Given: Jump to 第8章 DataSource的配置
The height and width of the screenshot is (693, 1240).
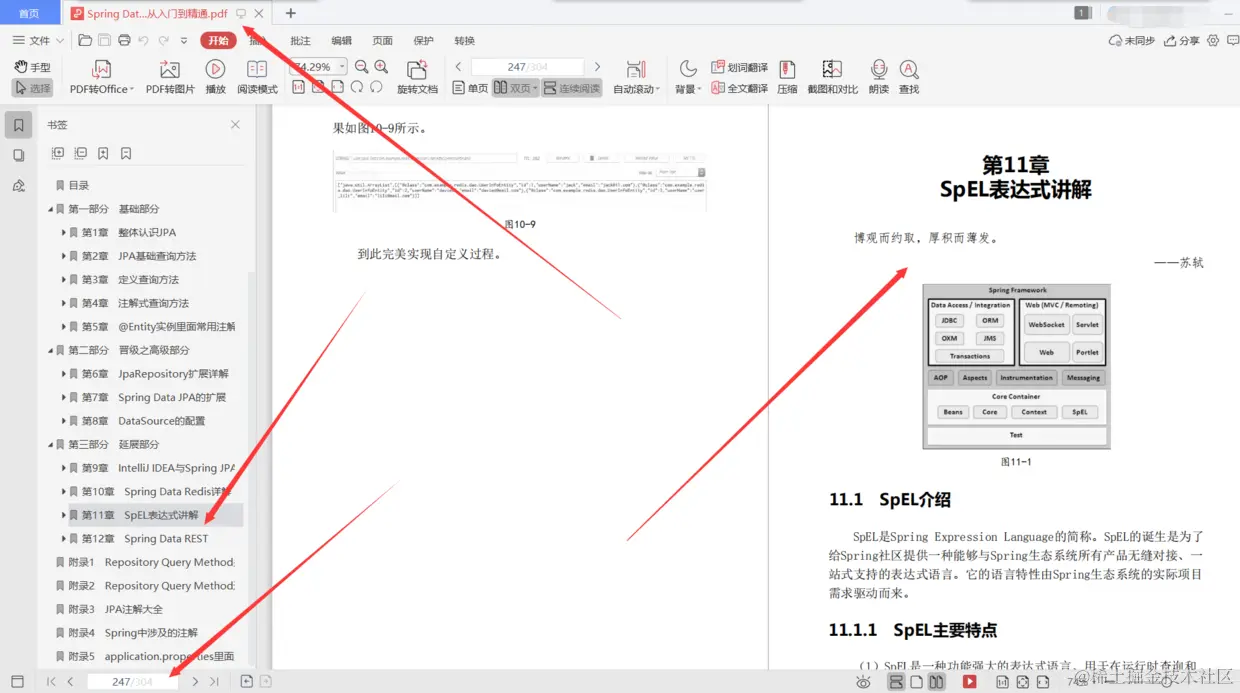Looking at the screenshot, I should pos(144,421).
